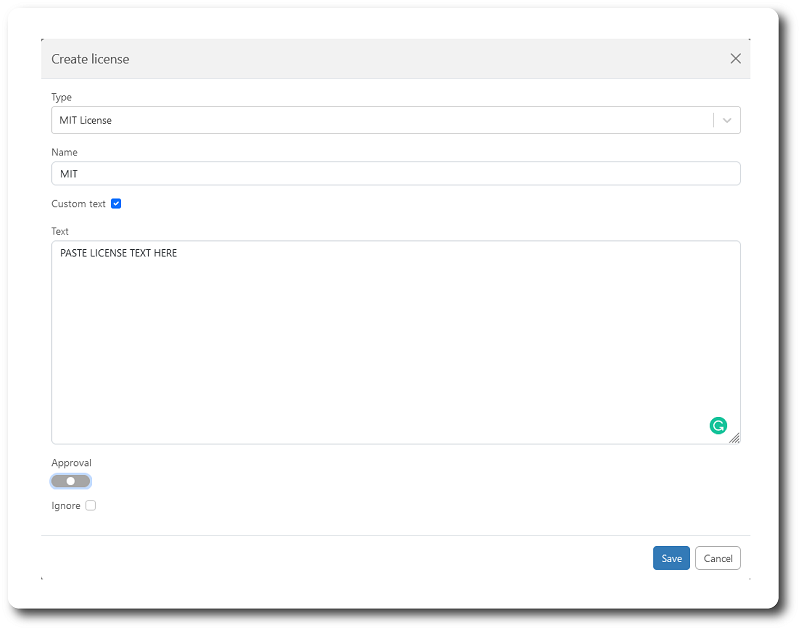Save the new license
The width and height of the screenshot is (800, 630).
point(671,558)
